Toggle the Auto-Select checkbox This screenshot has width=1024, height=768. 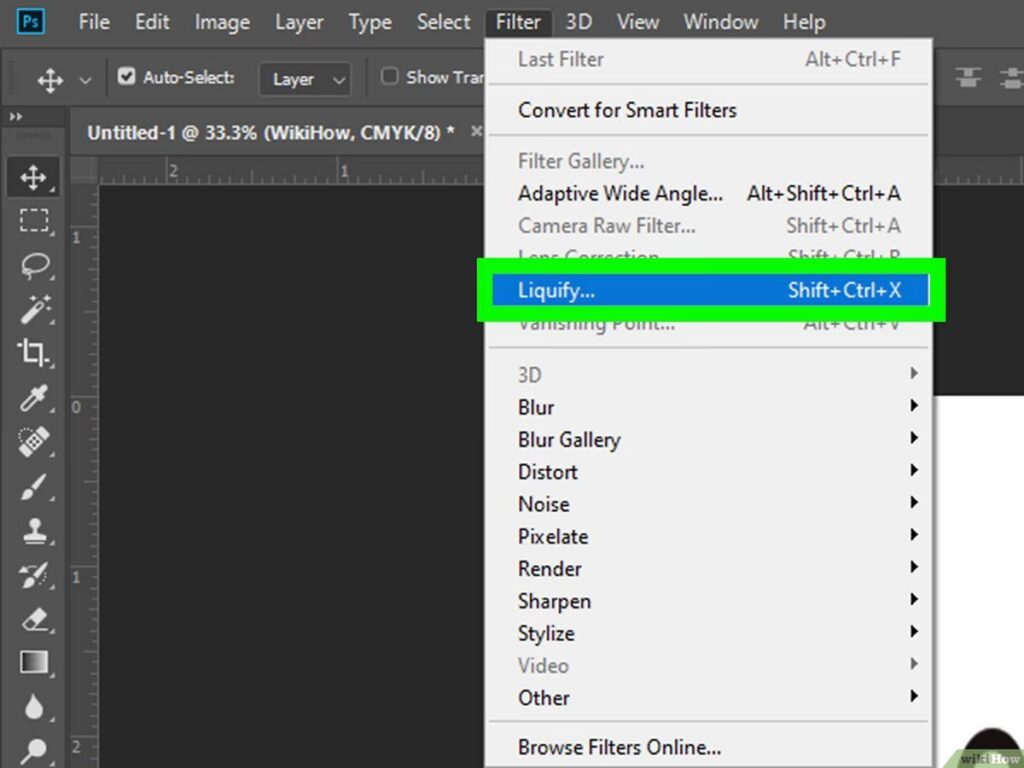pyautogui.click(x=126, y=76)
